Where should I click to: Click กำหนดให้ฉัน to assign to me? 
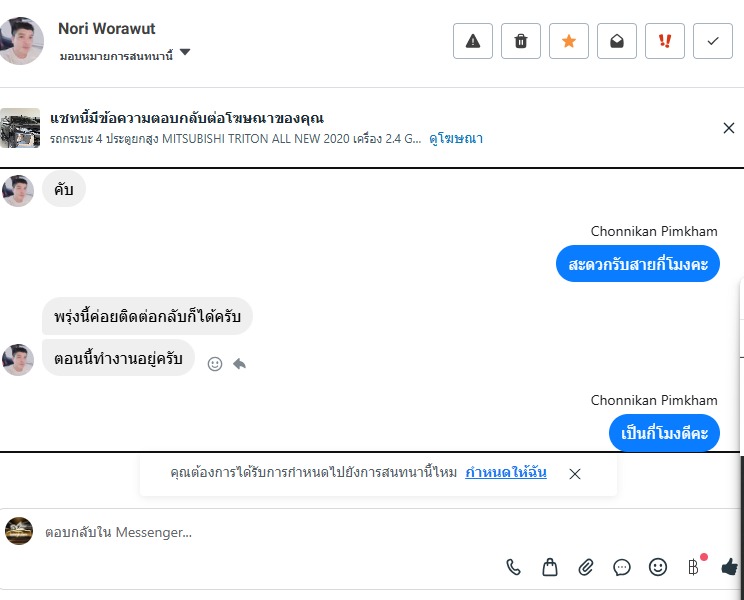(x=506, y=473)
